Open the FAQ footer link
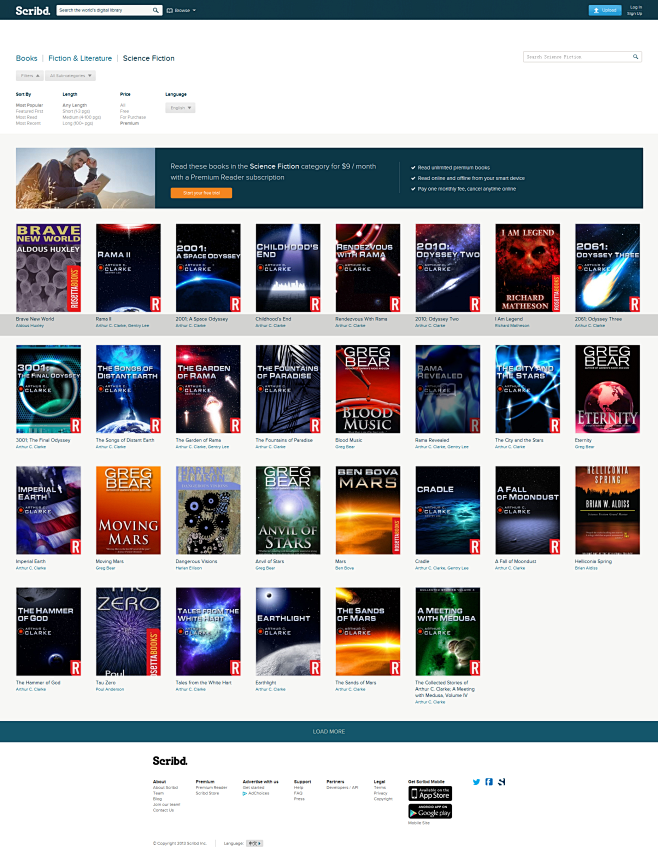Viewport: 658px width, 861px height. pos(298,793)
